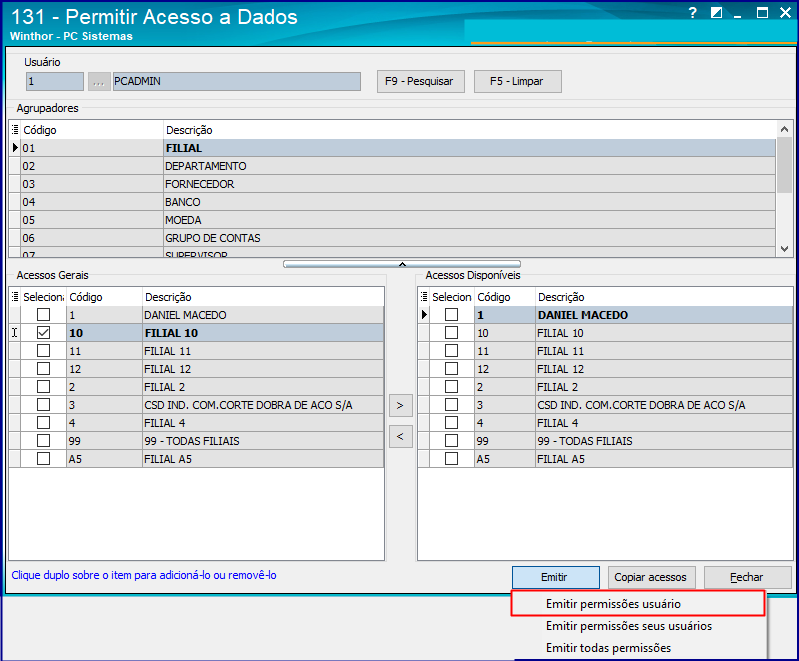799x661 pixels.
Task: Click the Emitir button
Action: (x=555, y=577)
